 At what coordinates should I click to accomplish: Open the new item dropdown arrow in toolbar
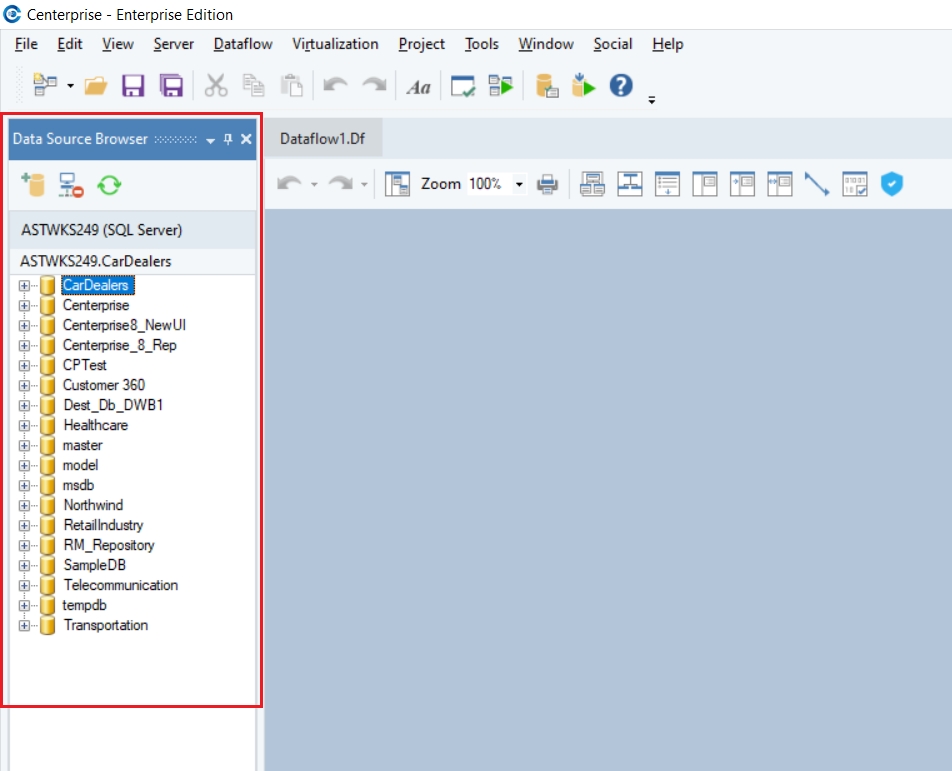click(70, 87)
